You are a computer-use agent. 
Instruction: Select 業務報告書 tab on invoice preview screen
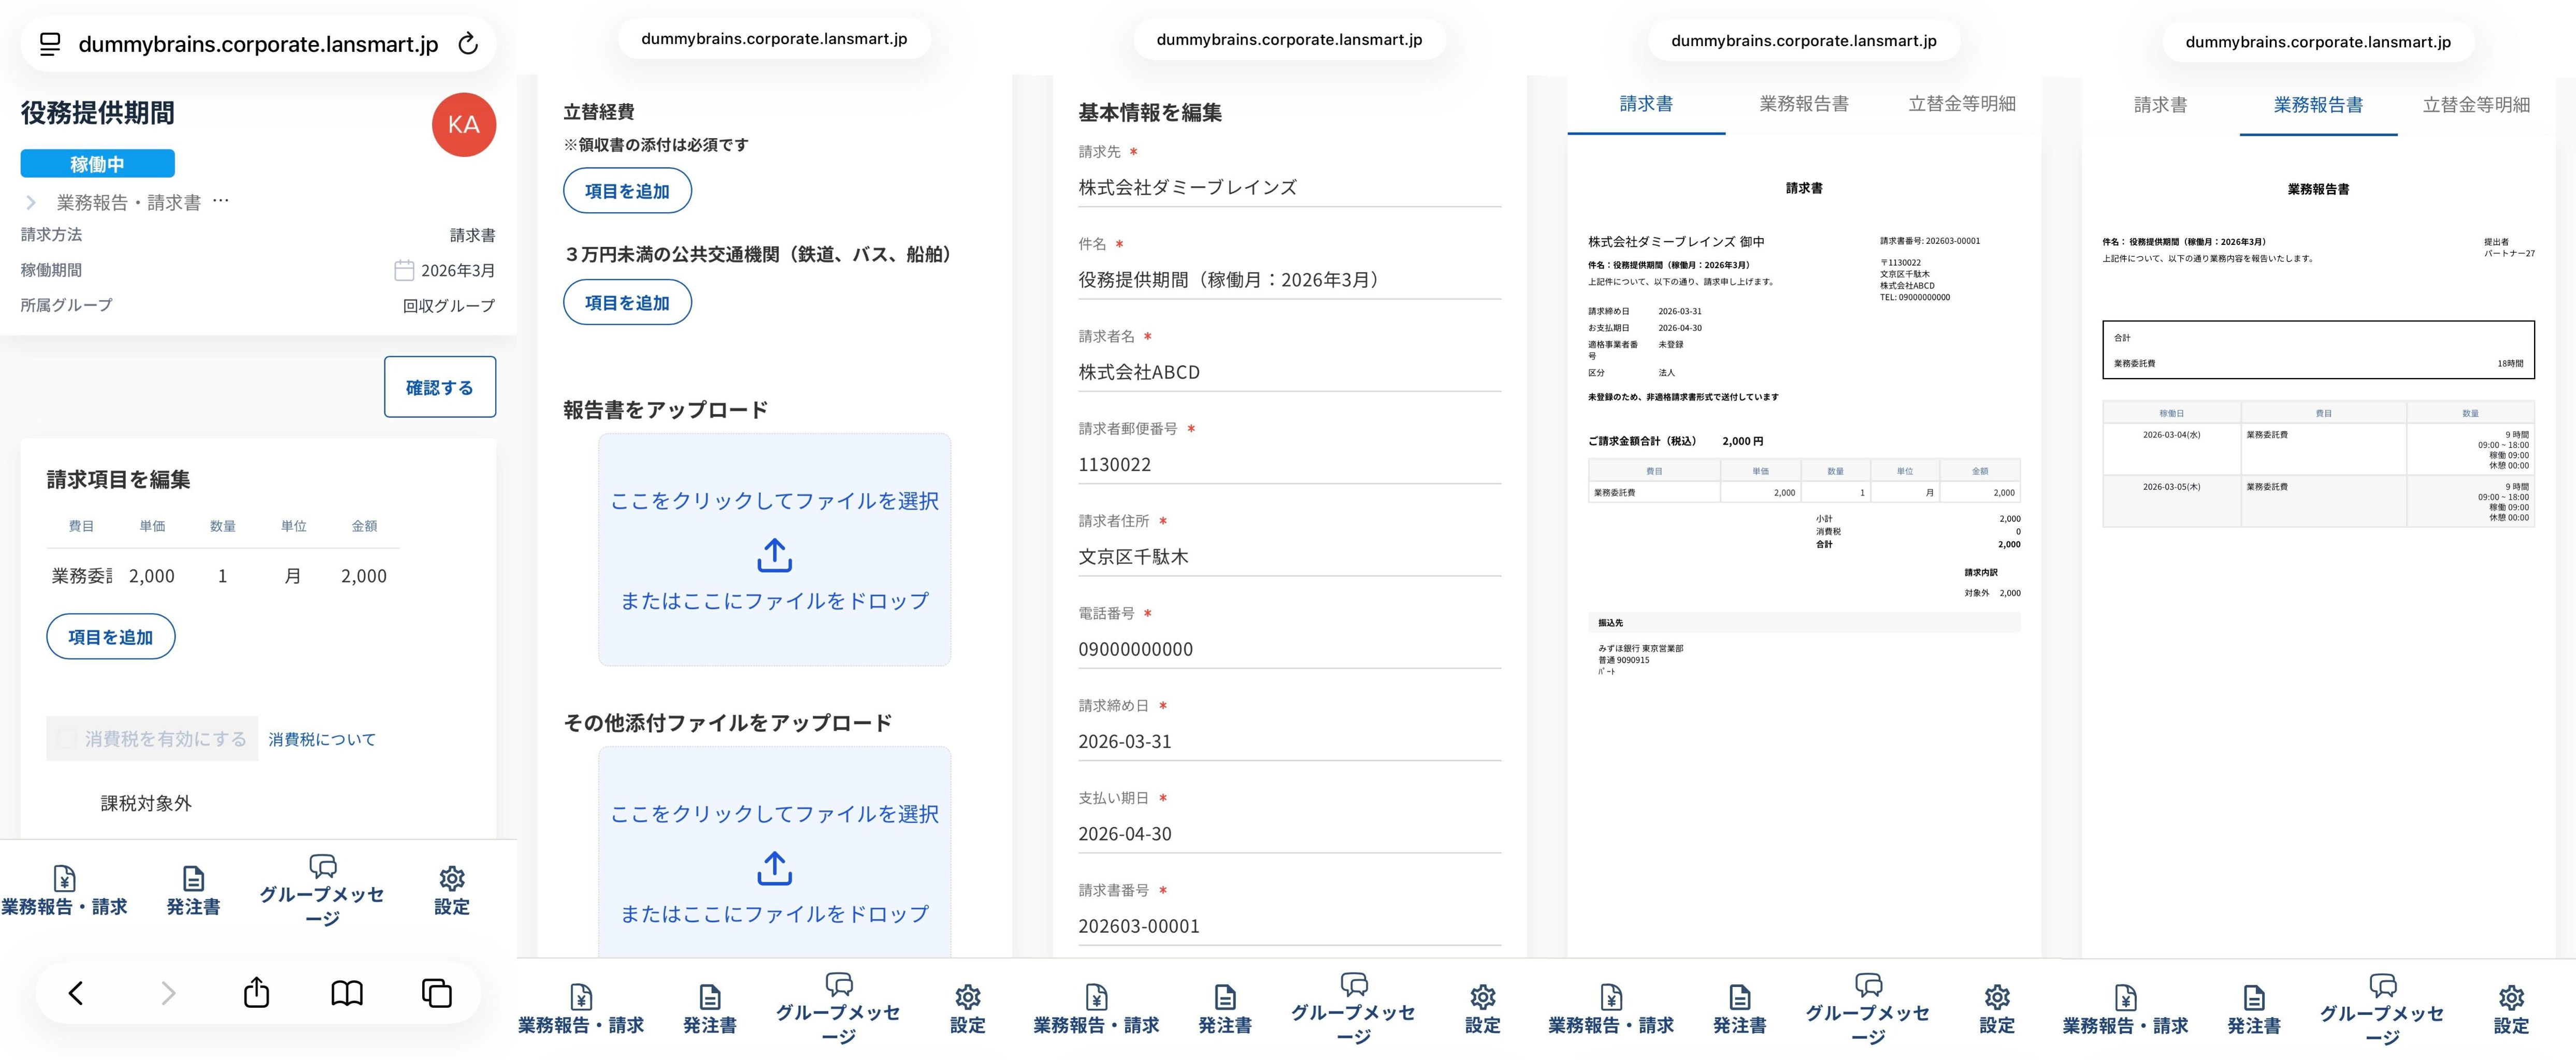pos(1803,104)
